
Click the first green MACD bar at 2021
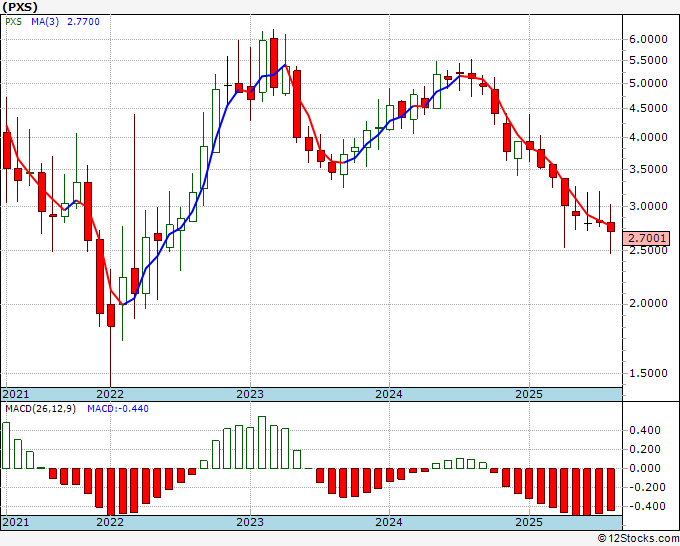coord(6,445)
